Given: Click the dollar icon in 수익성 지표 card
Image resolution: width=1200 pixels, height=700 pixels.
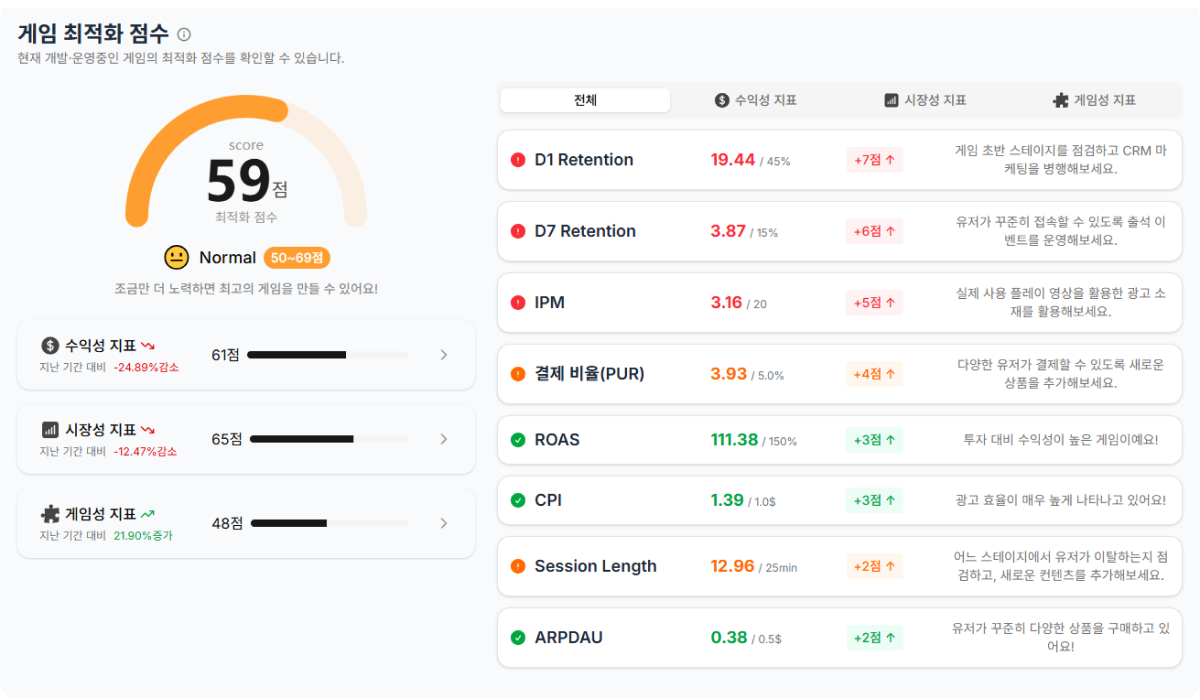Looking at the screenshot, I should 50,345.
